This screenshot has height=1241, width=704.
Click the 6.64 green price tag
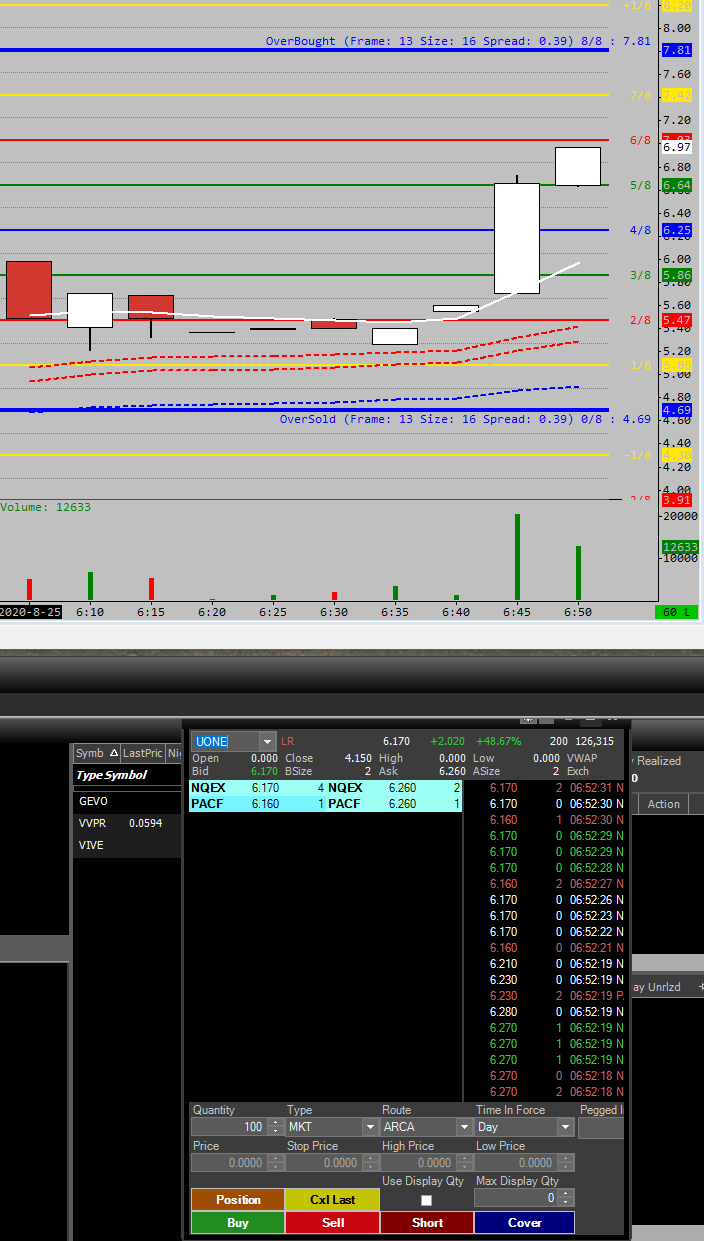(677, 185)
